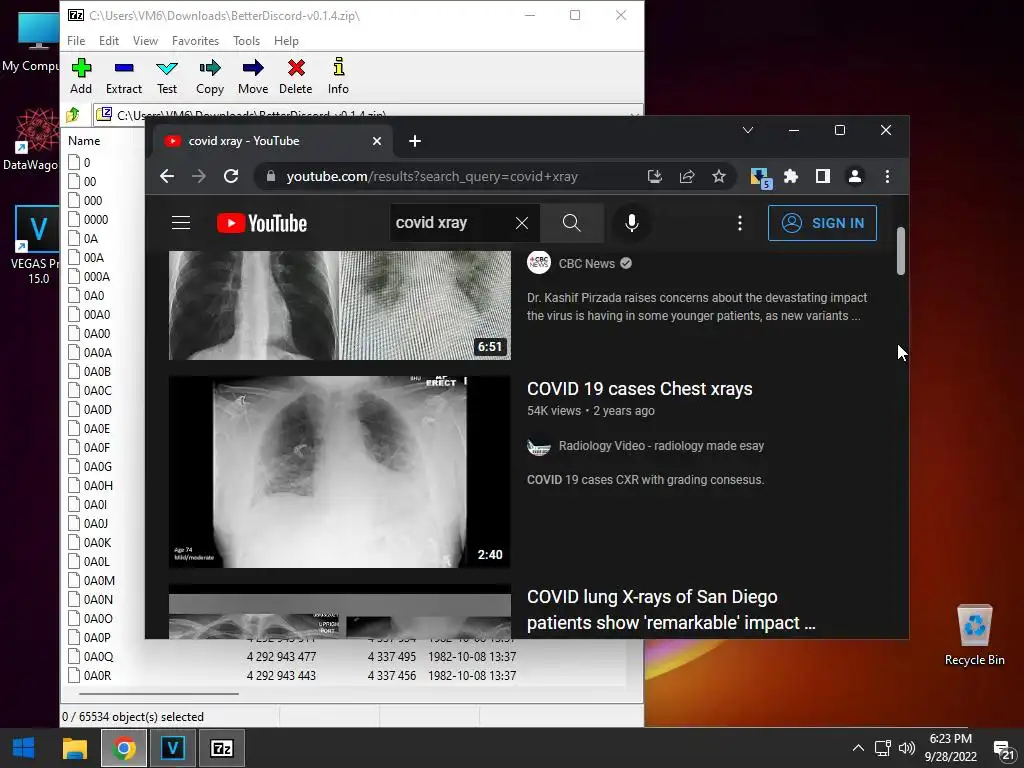1024x768 pixels.
Task: Click the extension icon with badge 5
Action: (761, 178)
